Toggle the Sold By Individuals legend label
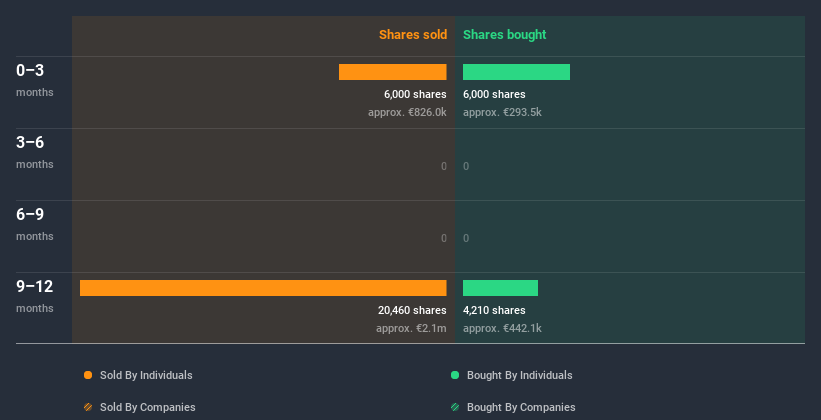The width and height of the screenshot is (821, 420). tap(146, 375)
